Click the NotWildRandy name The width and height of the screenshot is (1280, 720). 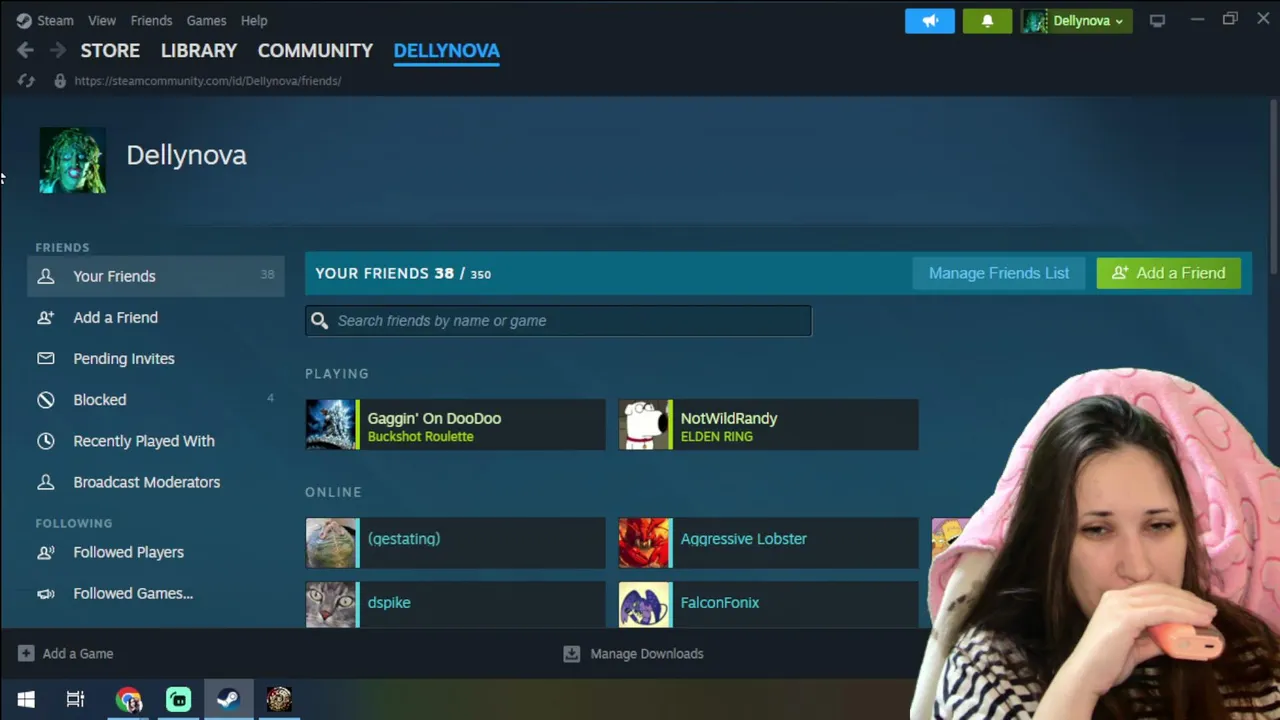pos(729,418)
